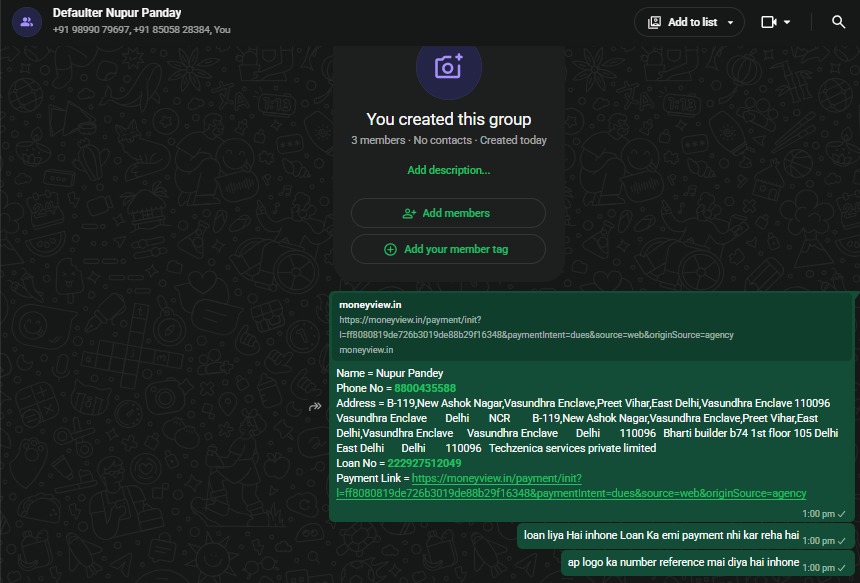Click message 'ap logo ka number reference'
The image size is (860, 583).
point(683,562)
